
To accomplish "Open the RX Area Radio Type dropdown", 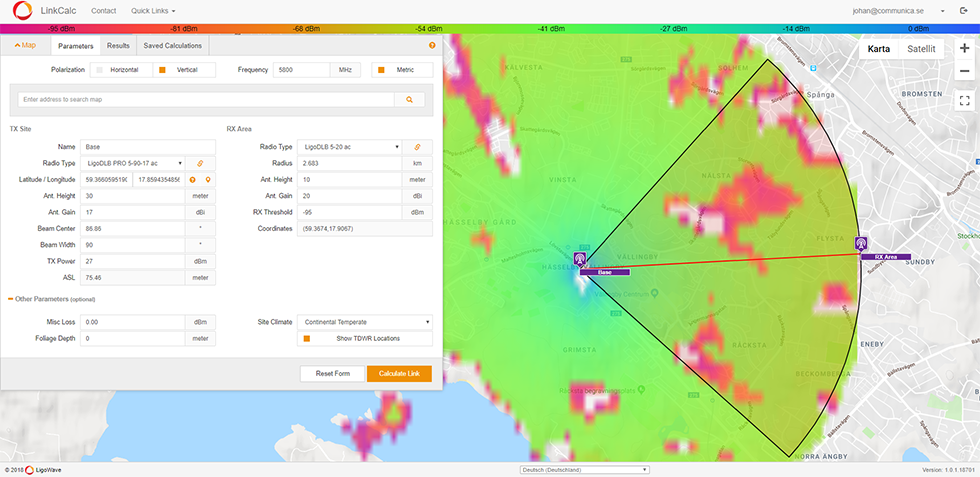I will pyautogui.click(x=349, y=147).
